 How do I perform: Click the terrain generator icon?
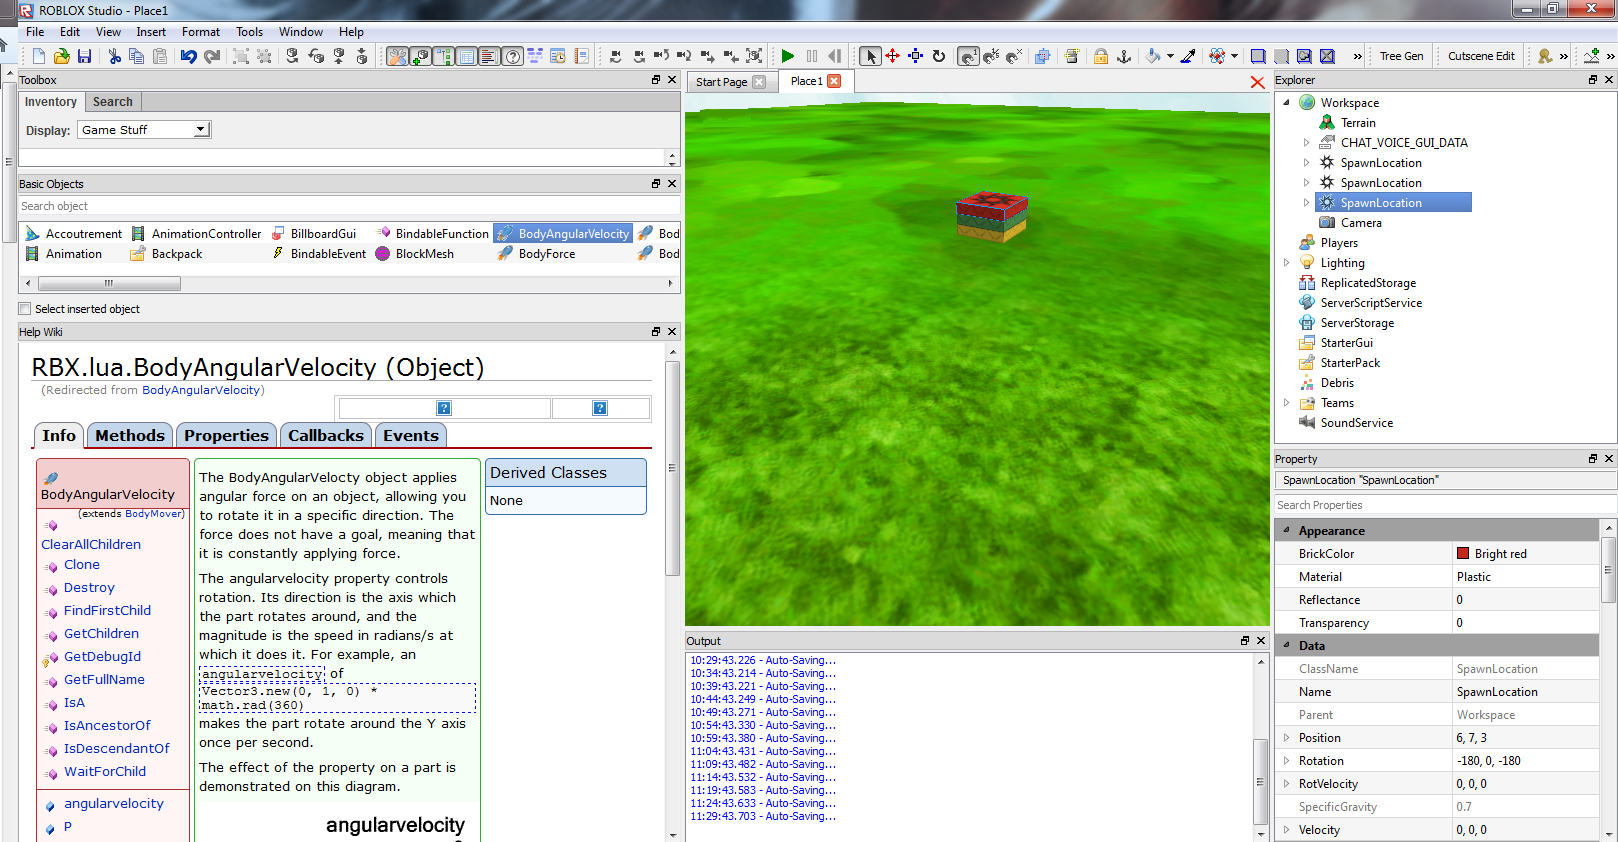pos(1592,56)
